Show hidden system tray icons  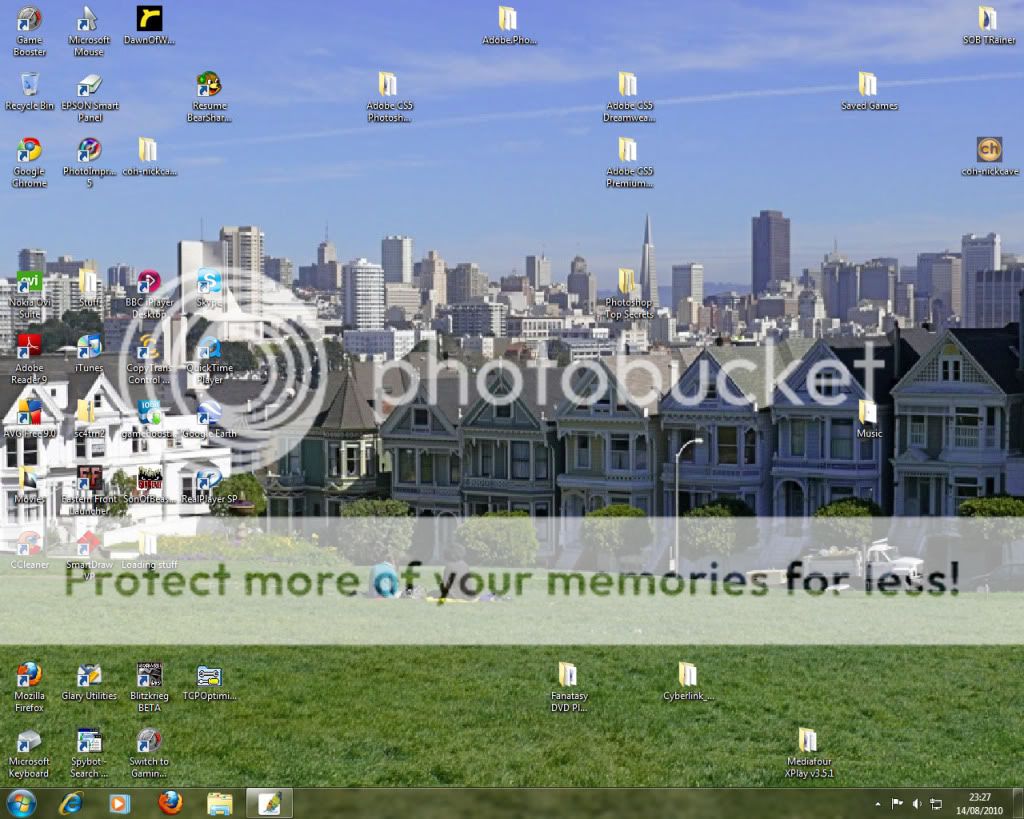click(878, 803)
